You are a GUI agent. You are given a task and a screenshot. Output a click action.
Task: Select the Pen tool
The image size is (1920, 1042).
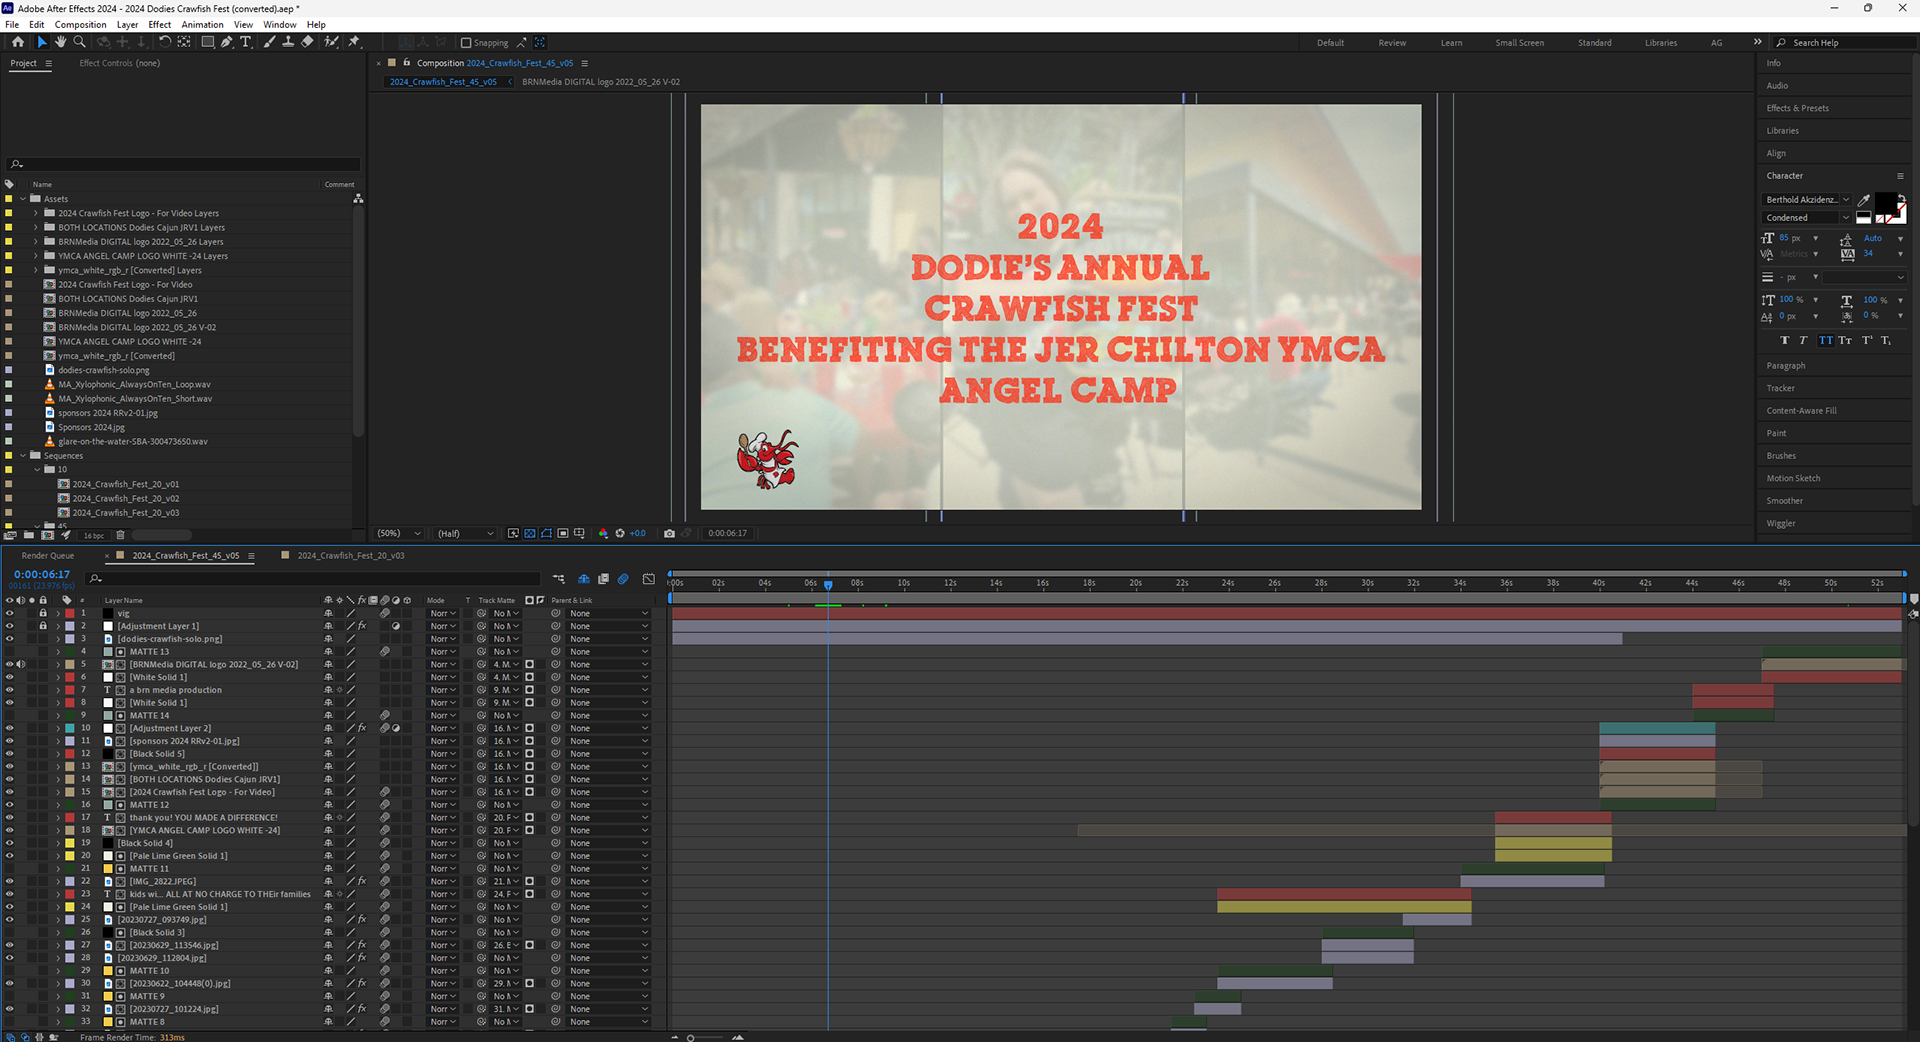[x=226, y=42]
